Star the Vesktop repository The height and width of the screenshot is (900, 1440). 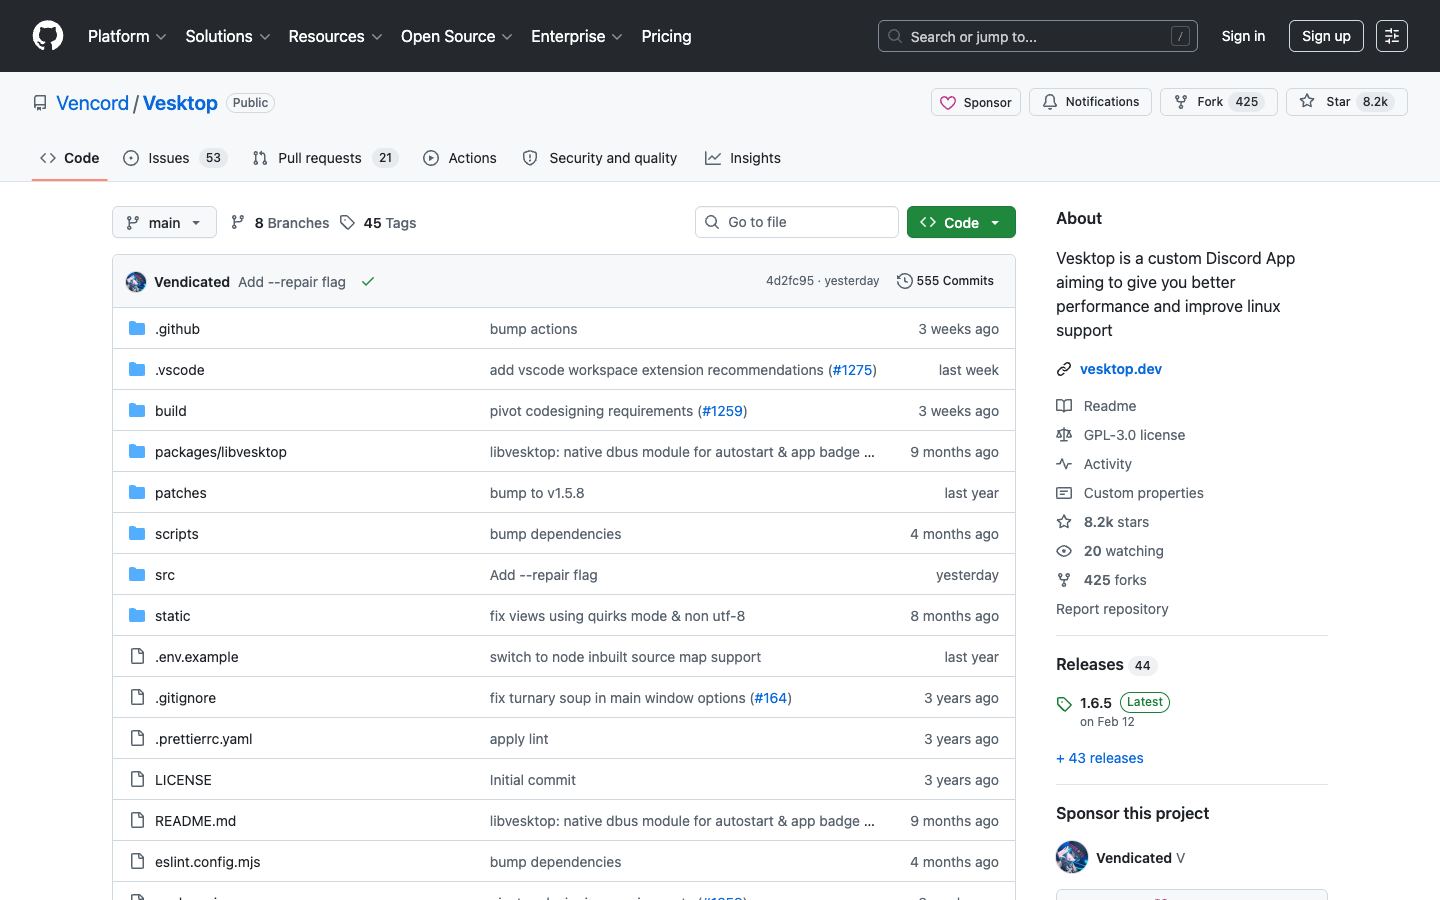1346,102
